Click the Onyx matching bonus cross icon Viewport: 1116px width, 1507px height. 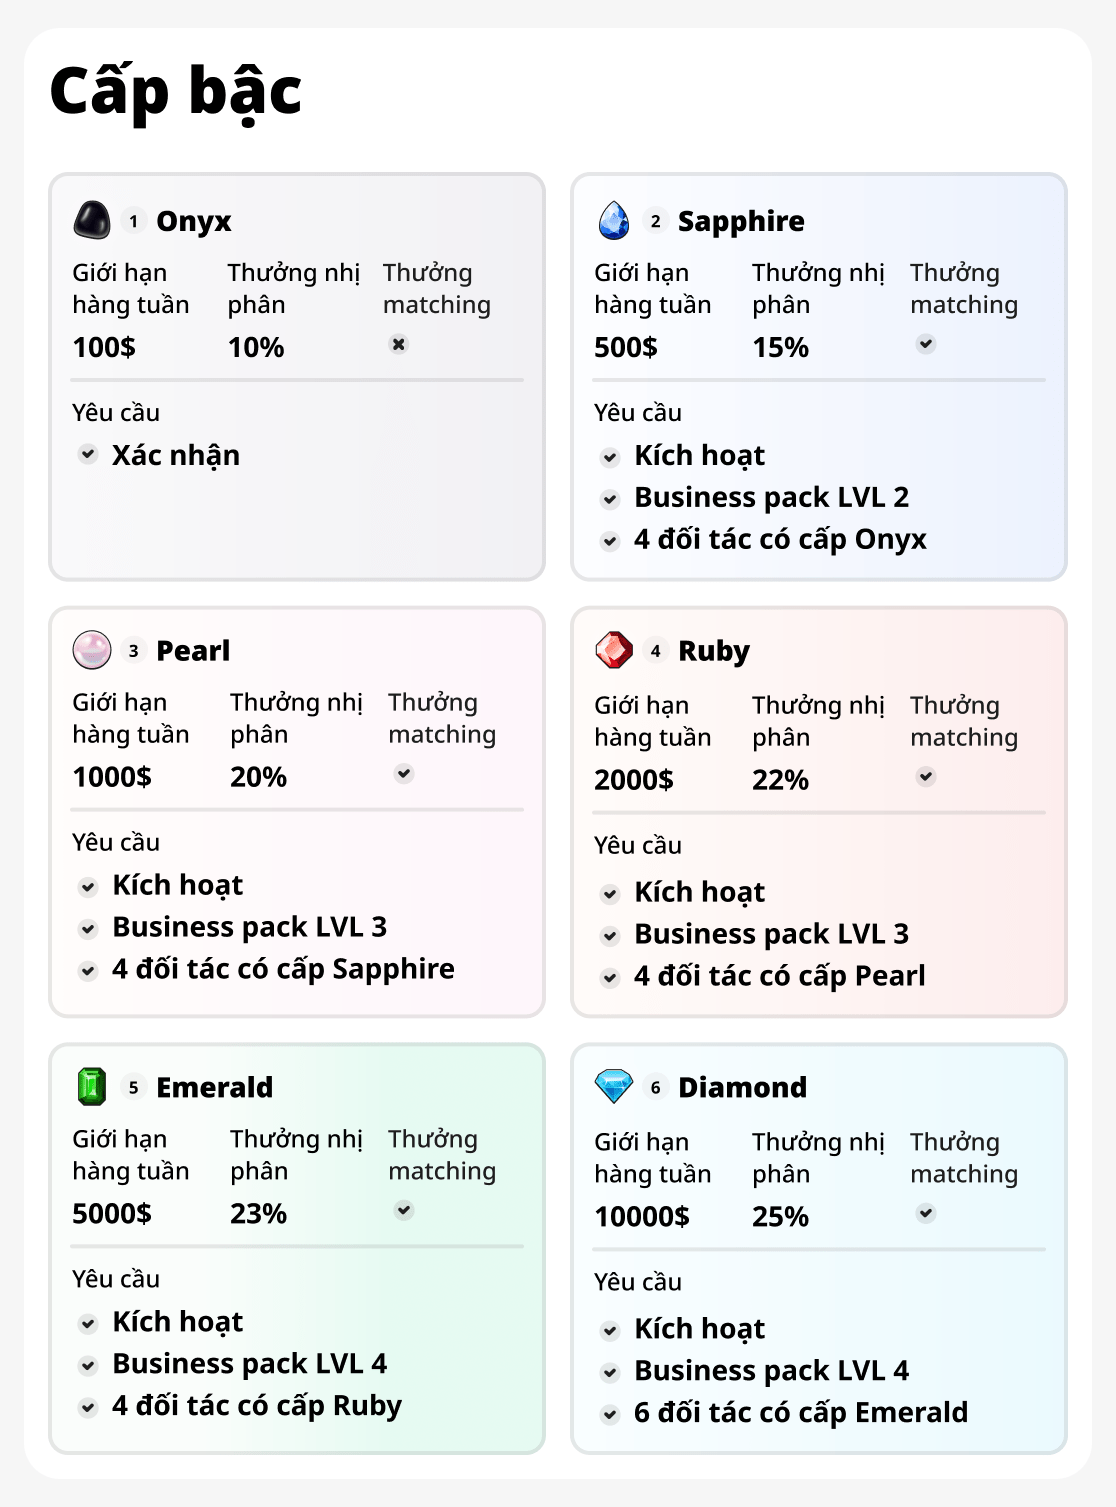tap(399, 344)
